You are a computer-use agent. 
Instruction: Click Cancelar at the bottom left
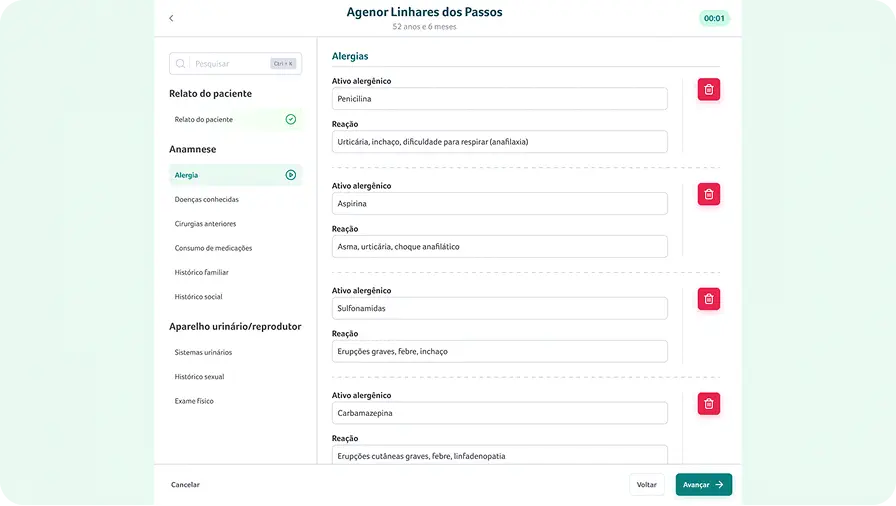pyautogui.click(x=185, y=484)
